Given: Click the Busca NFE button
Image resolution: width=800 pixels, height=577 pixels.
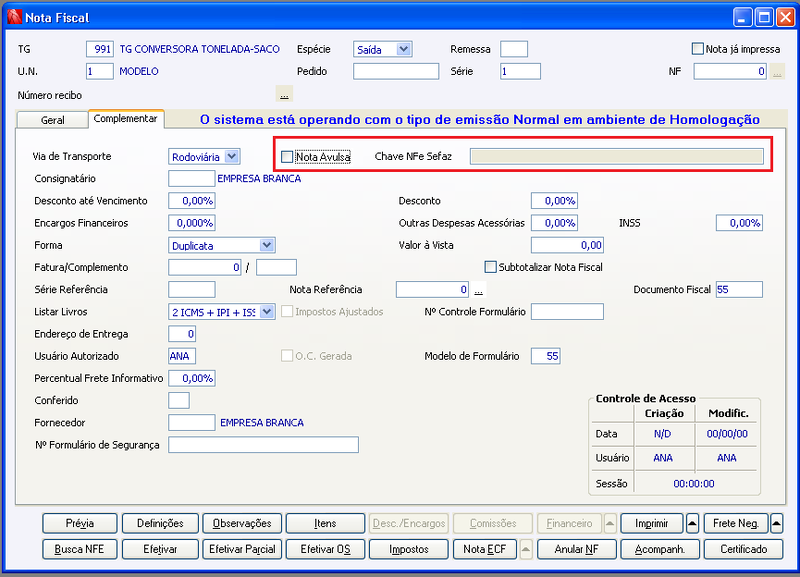Looking at the screenshot, I should [80, 549].
